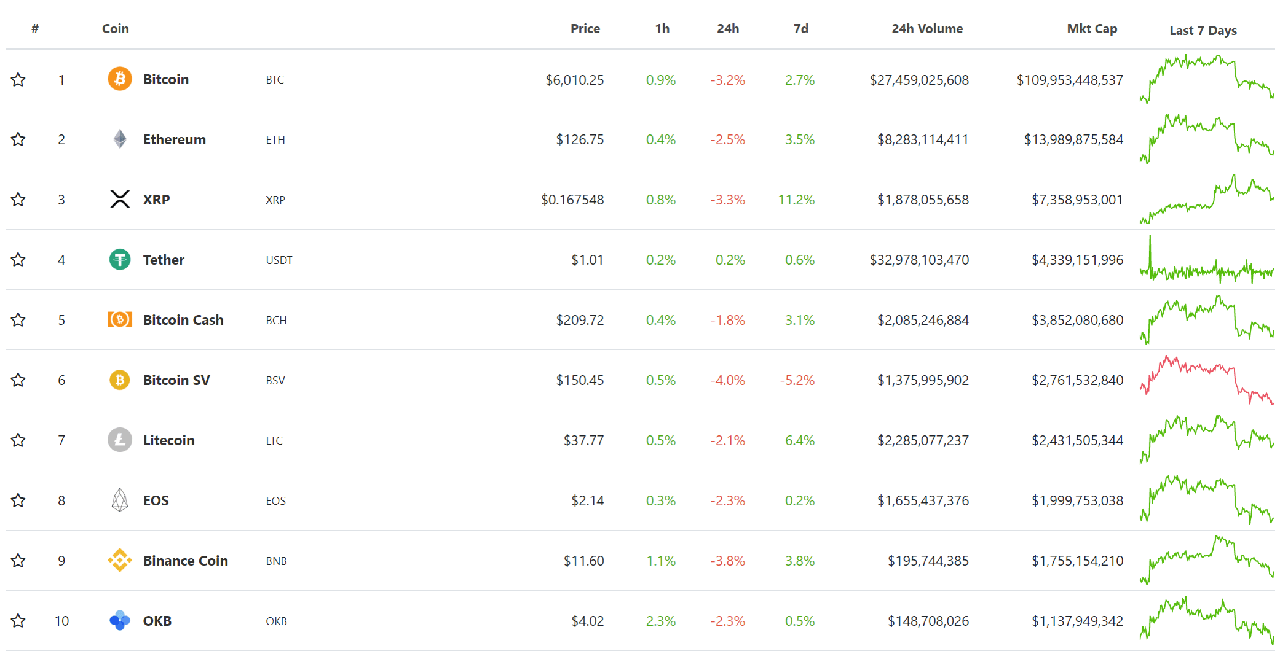Click OKB's 1h change 2.3%

click(x=661, y=621)
